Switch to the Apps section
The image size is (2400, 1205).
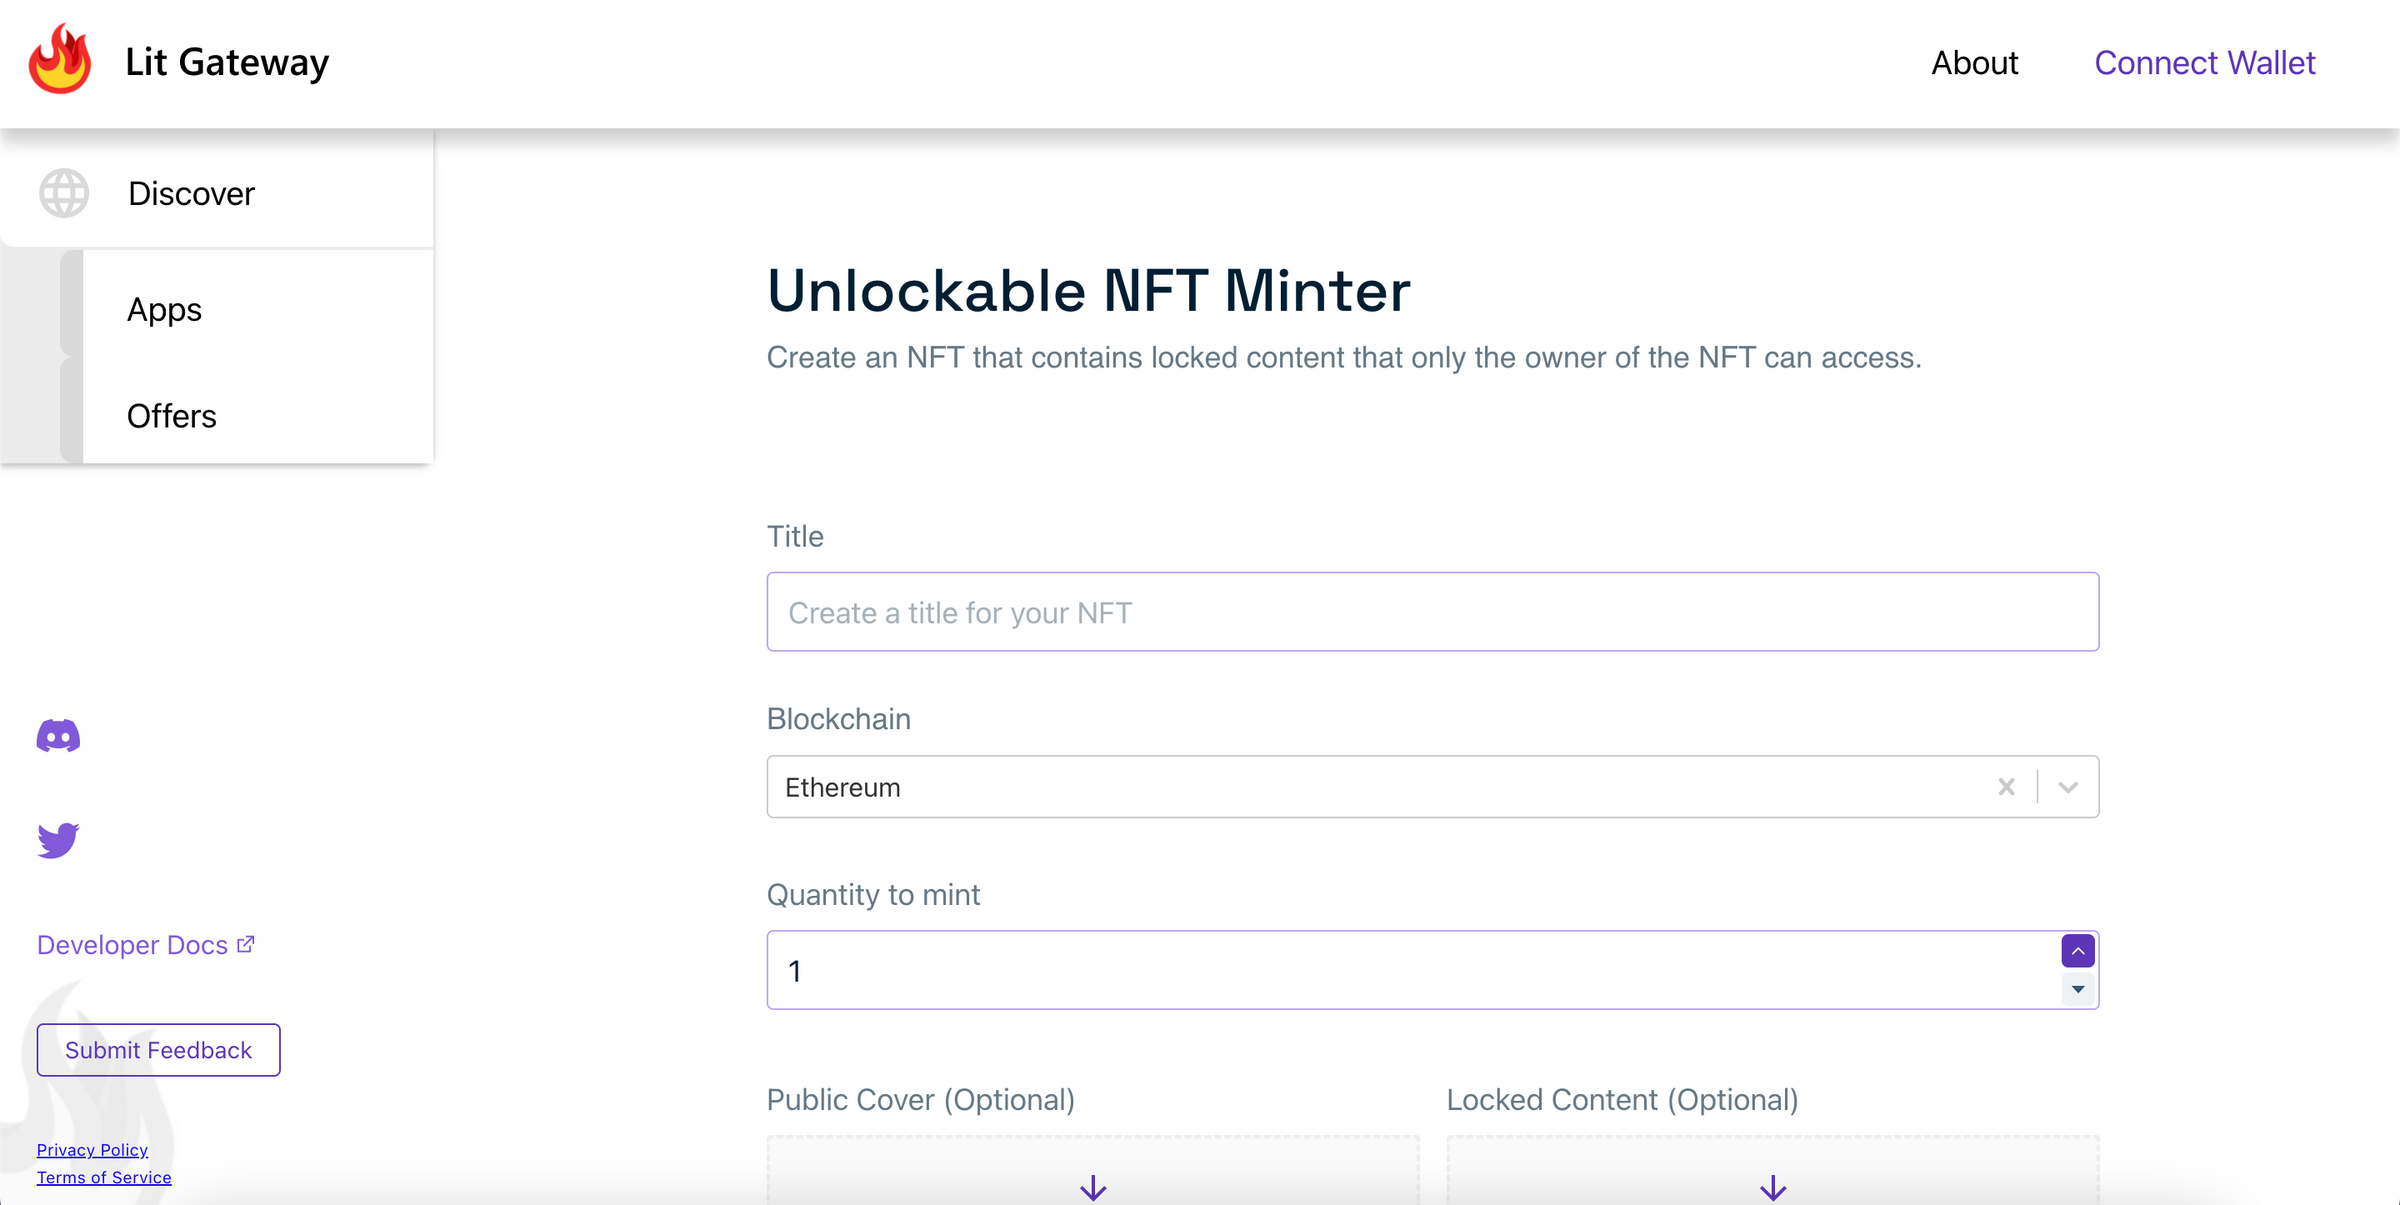163,309
